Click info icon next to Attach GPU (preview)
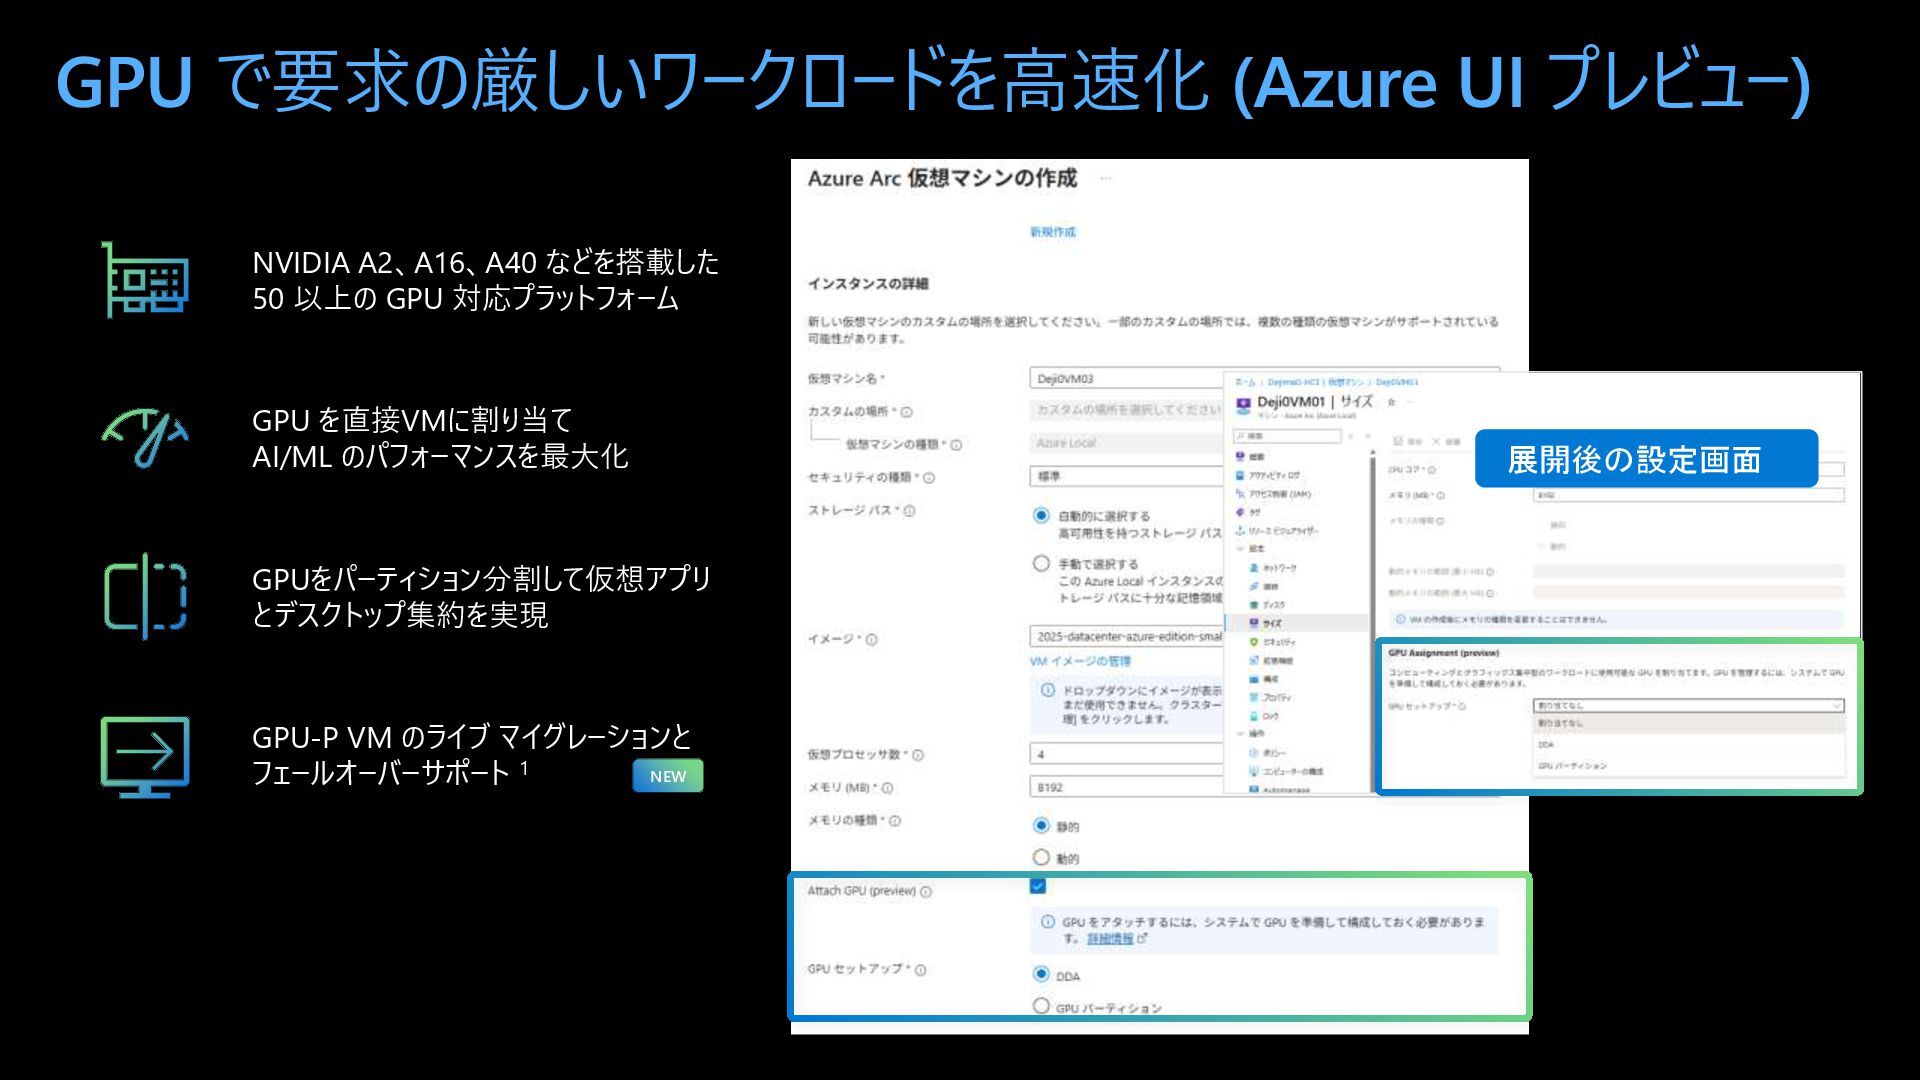1920x1080 pixels. pos(926,892)
